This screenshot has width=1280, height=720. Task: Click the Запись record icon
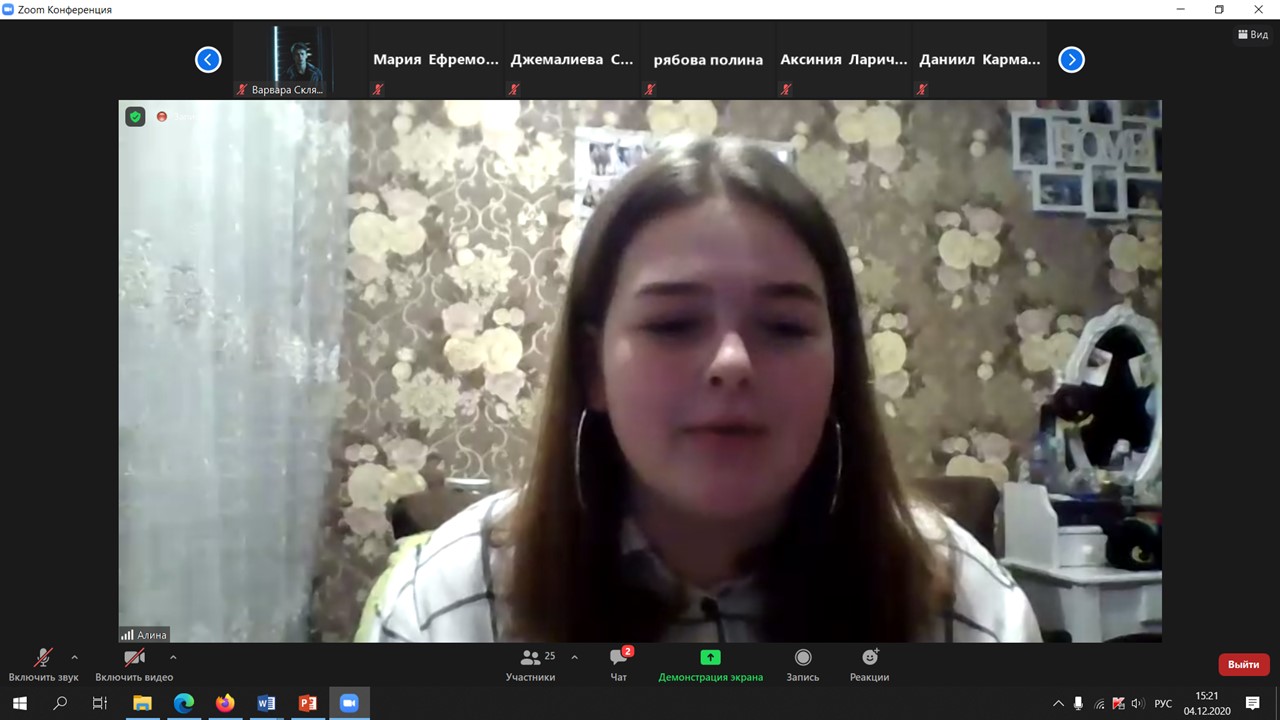(x=802, y=658)
